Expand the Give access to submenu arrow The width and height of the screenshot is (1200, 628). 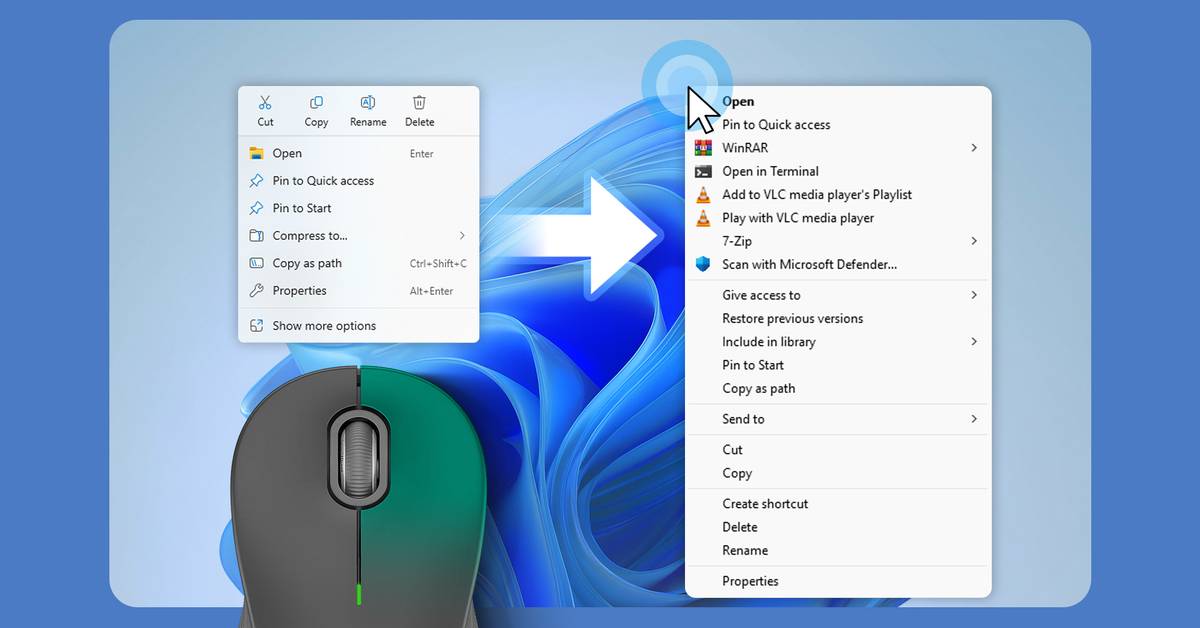974,295
